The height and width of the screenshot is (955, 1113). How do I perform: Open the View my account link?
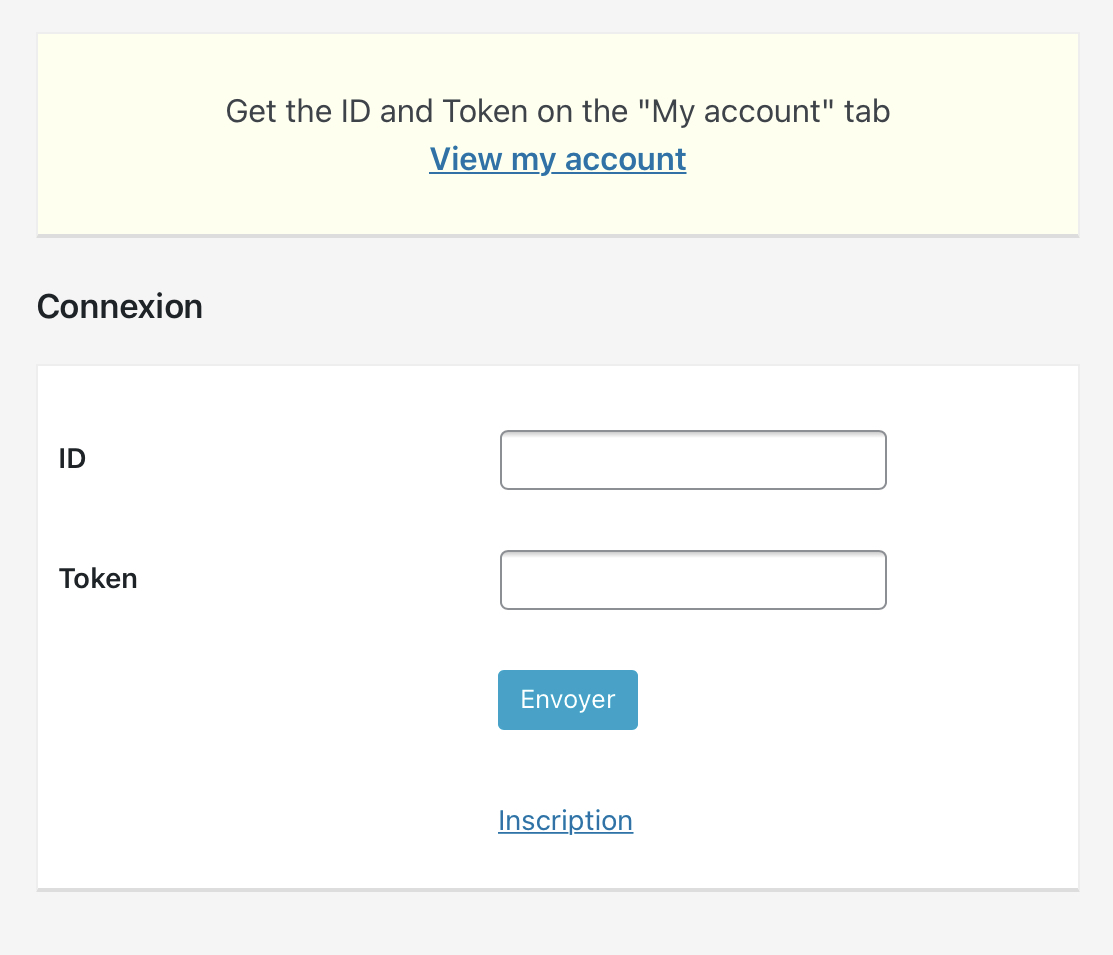pos(557,159)
